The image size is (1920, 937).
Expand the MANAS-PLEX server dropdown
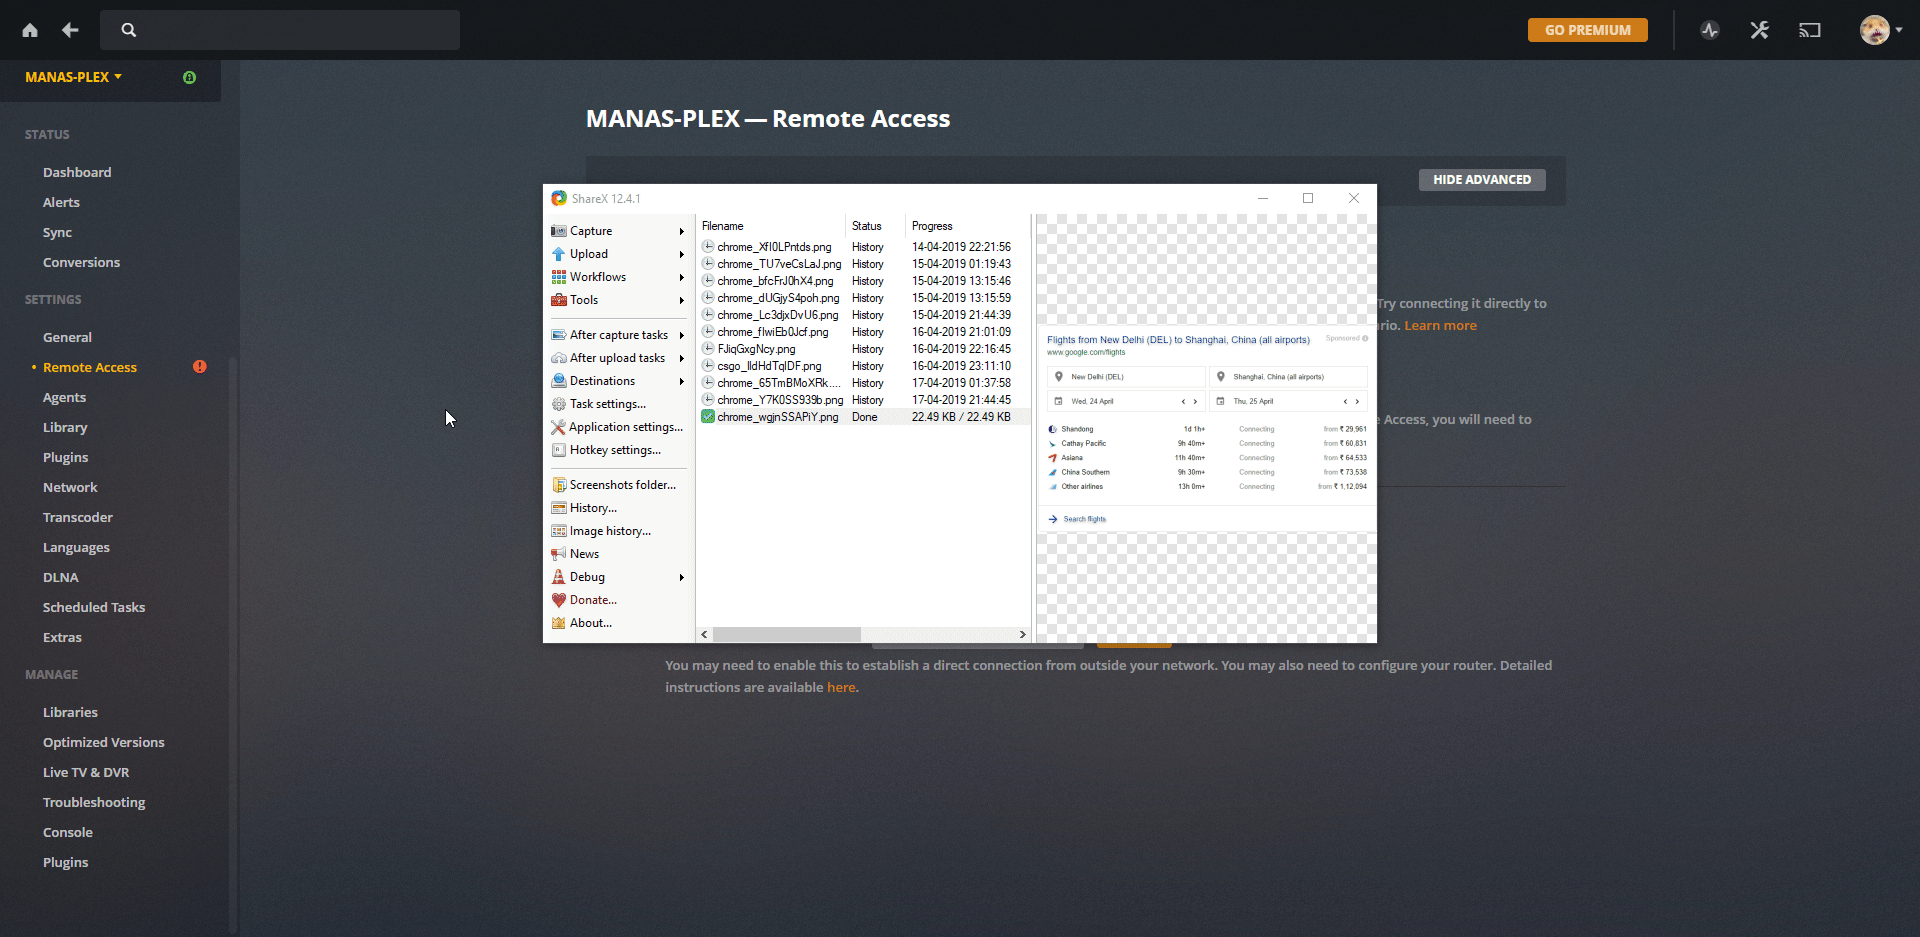pos(73,77)
